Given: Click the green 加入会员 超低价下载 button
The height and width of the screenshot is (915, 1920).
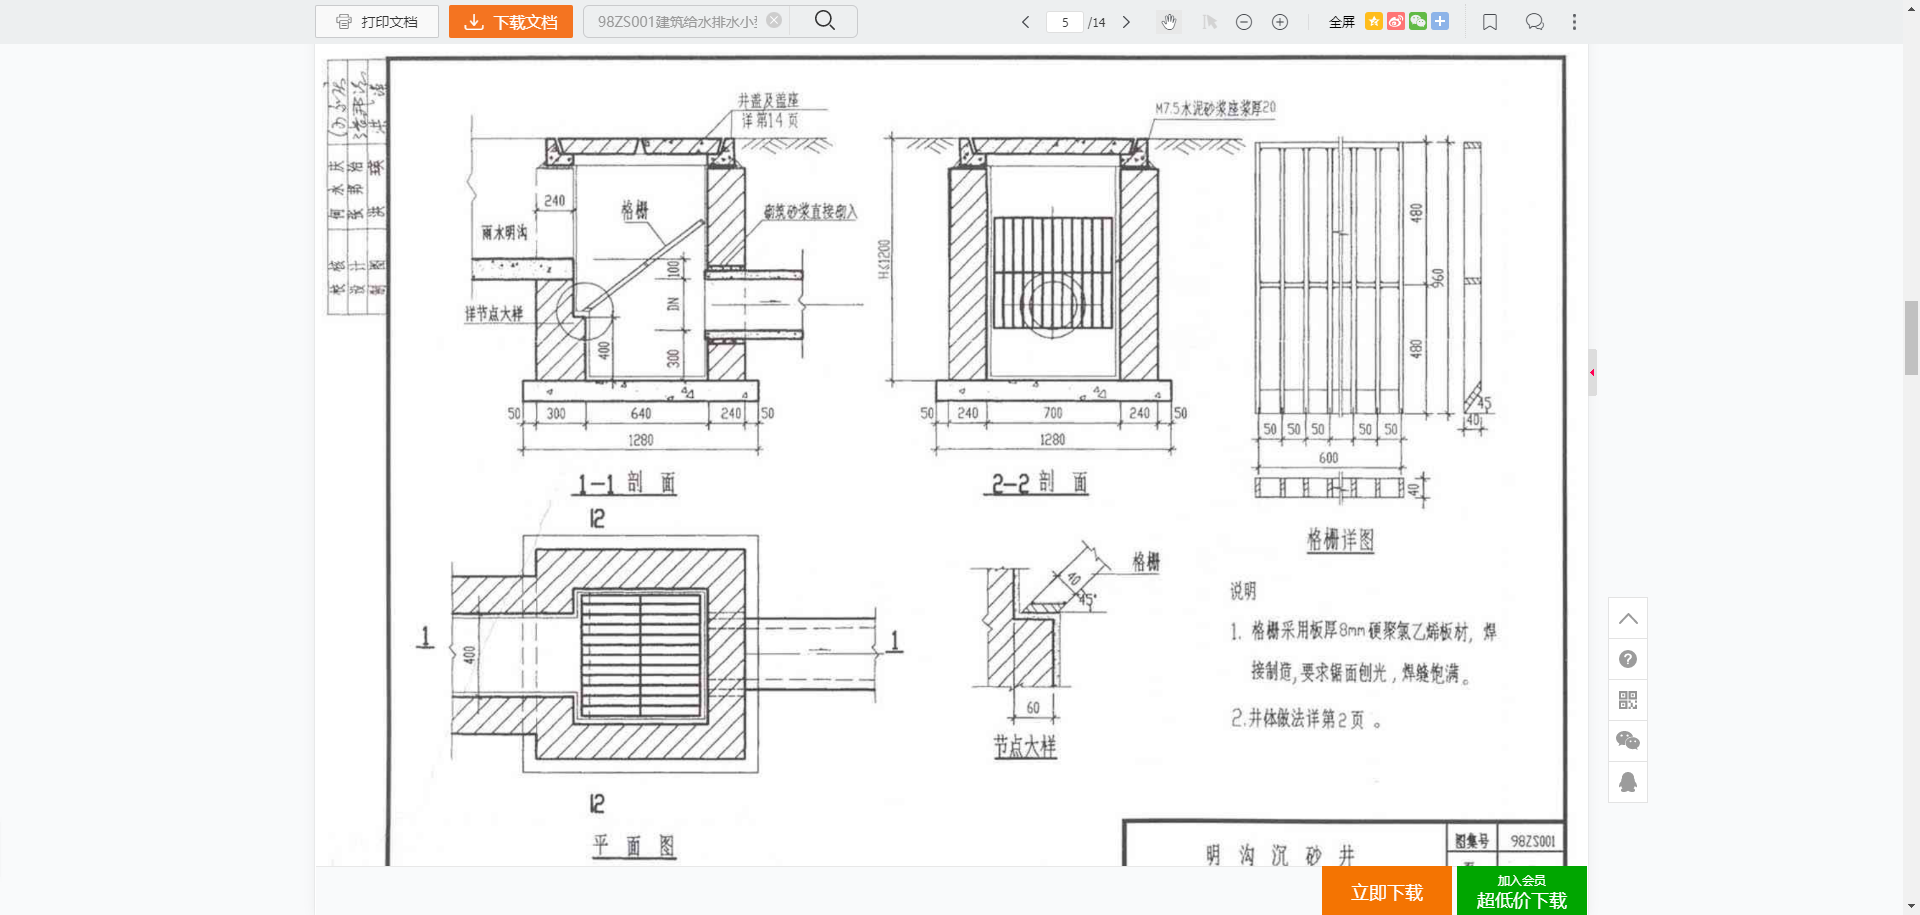Looking at the screenshot, I should tap(1522, 892).
